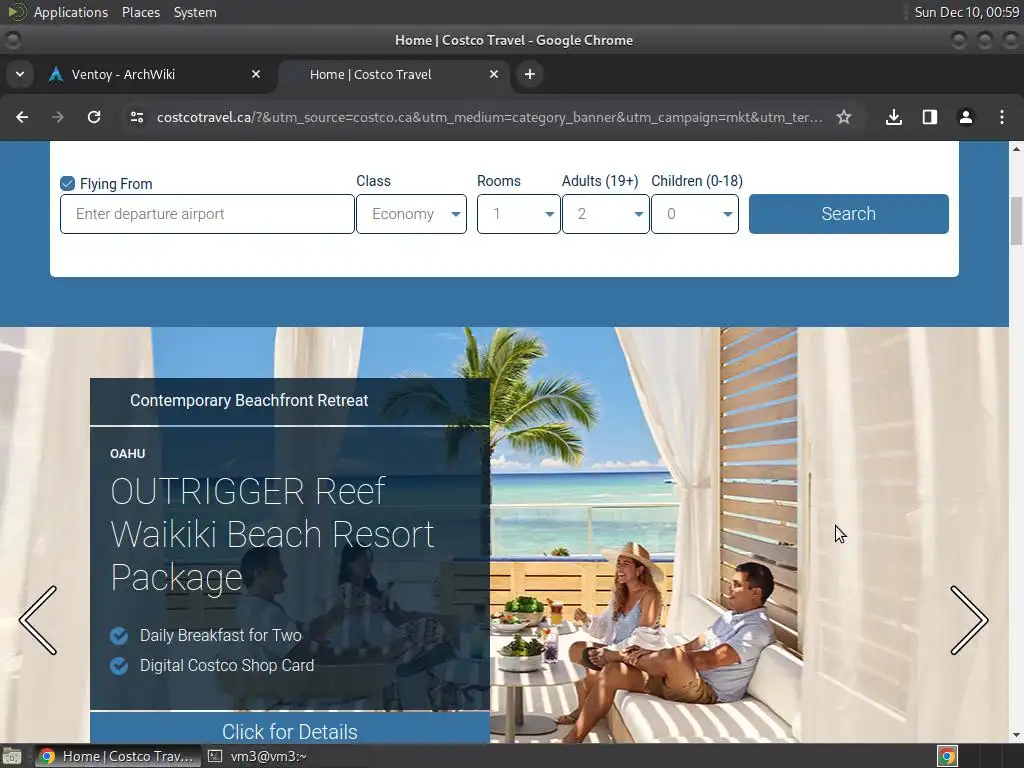Screen dimensions: 1024x768
Task: Click the Click for Details button
Action: click(290, 729)
